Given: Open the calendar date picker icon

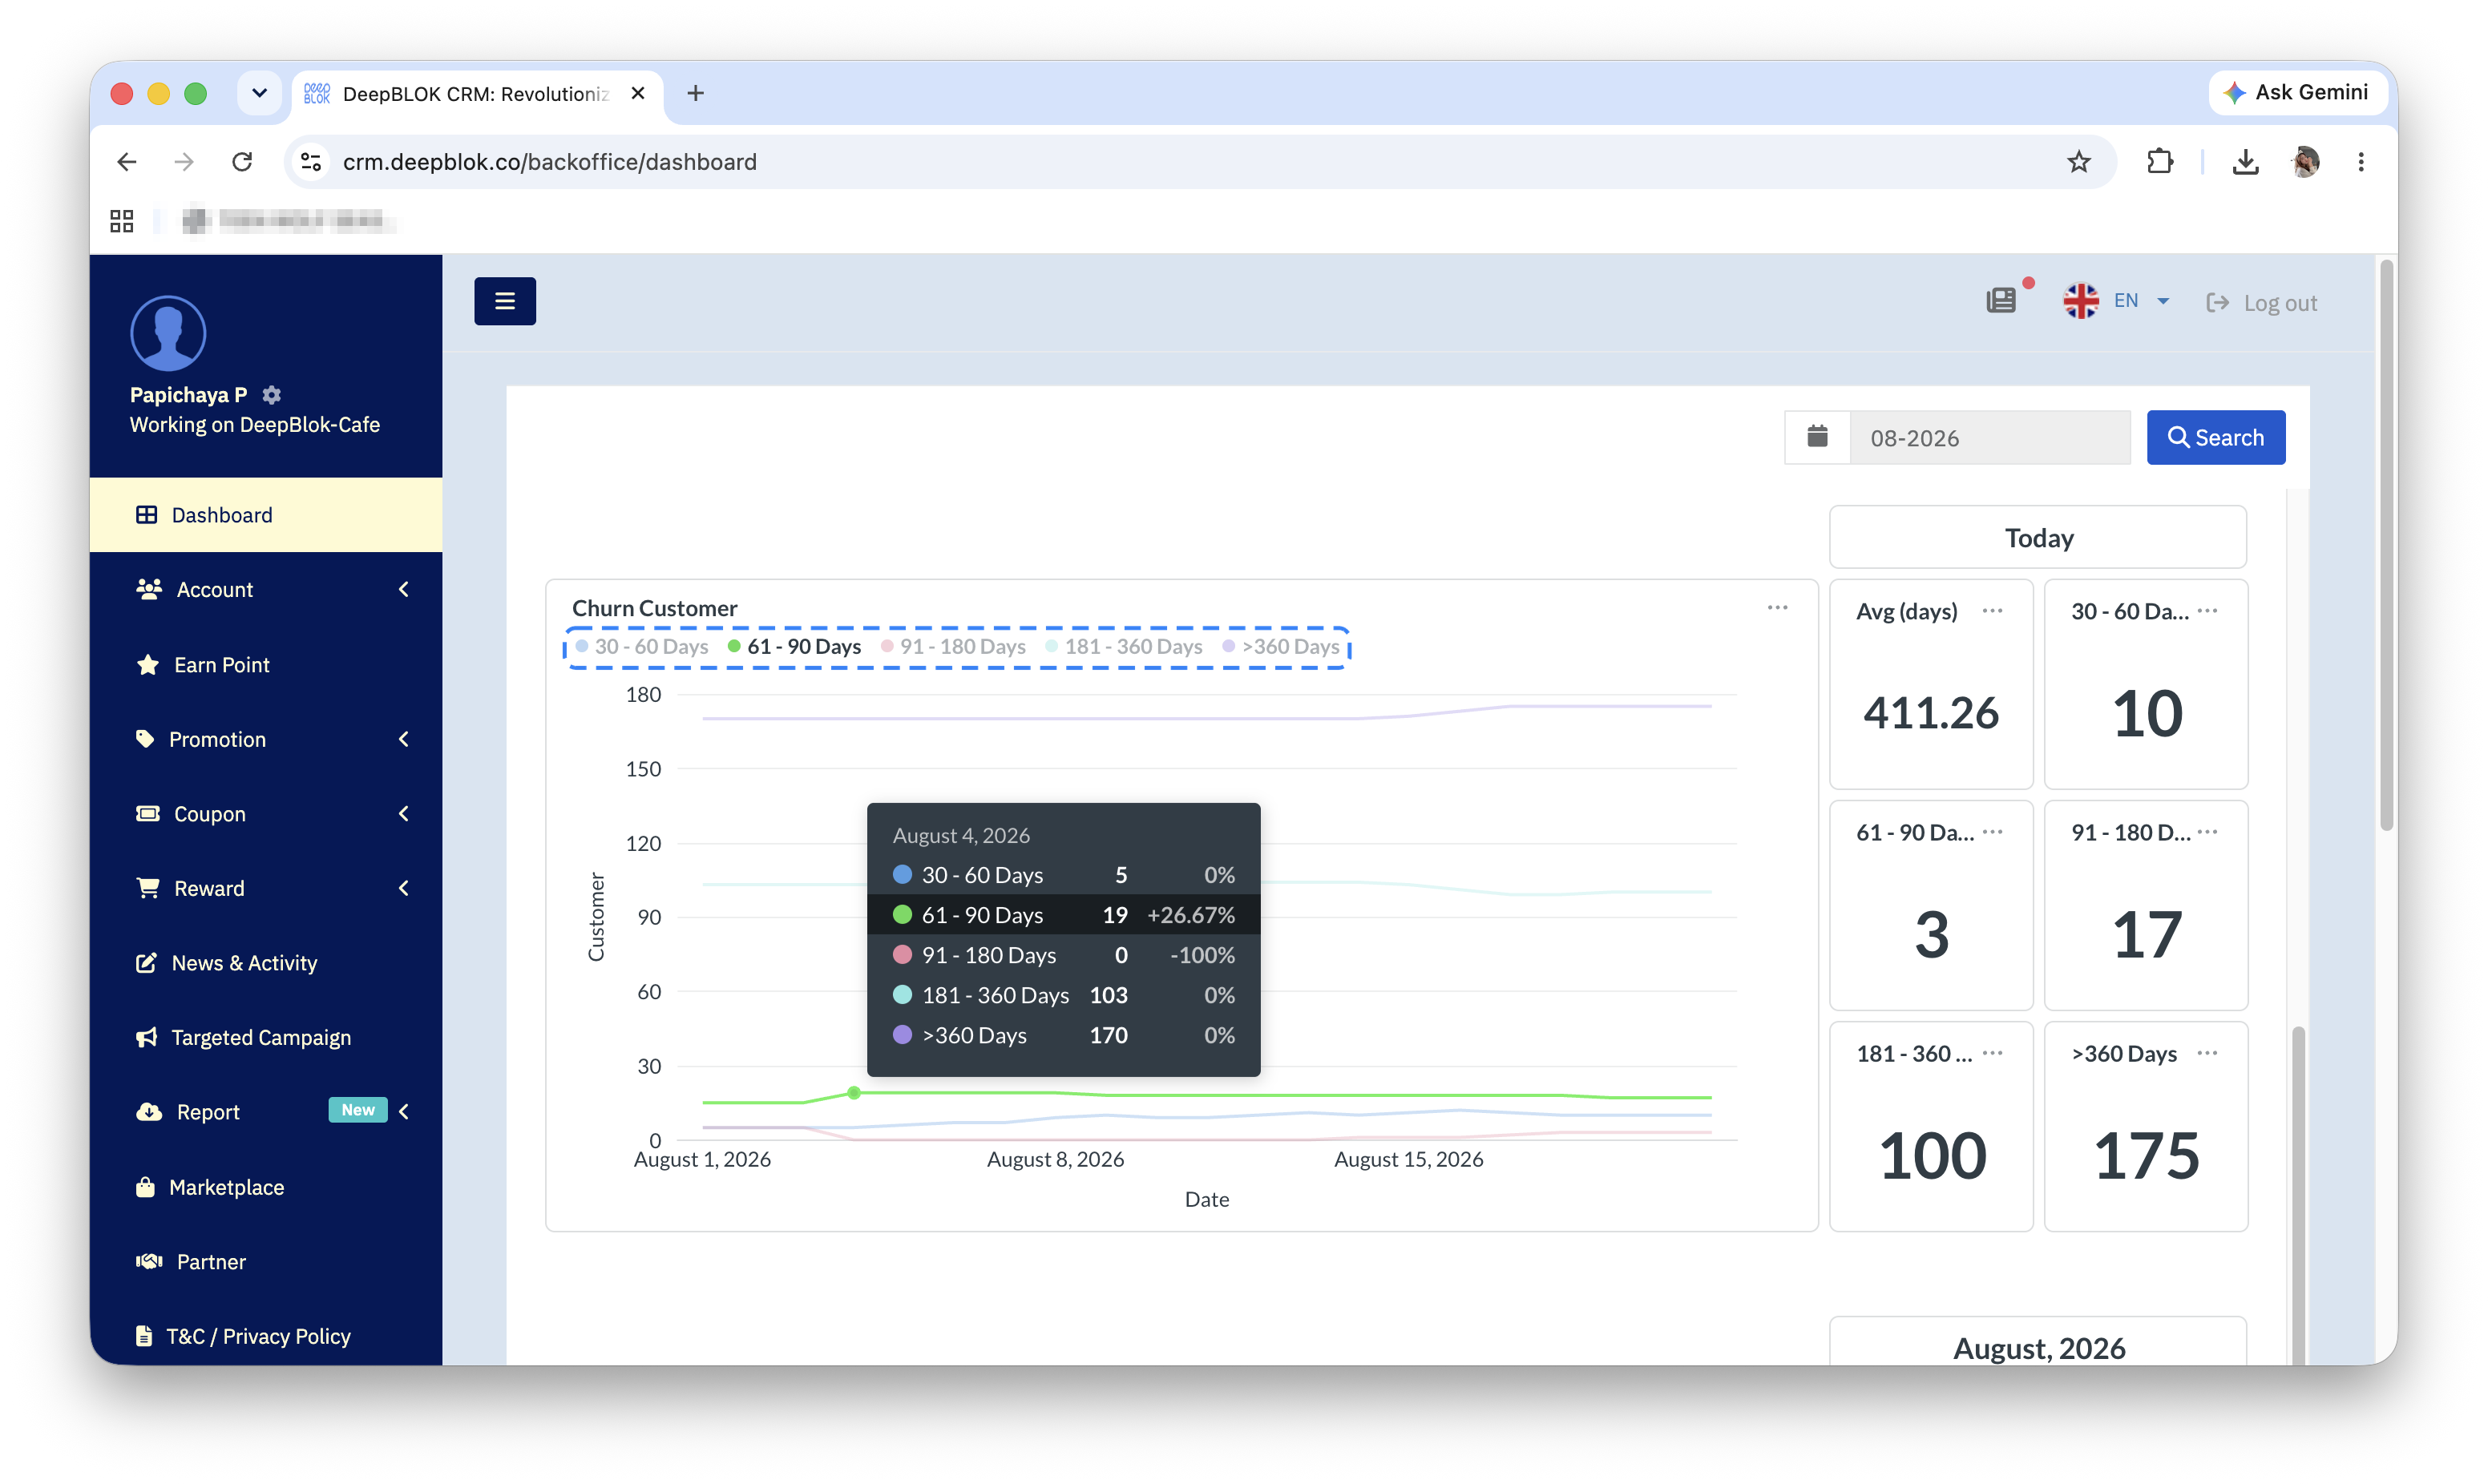Looking at the screenshot, I should pyautogui.click(x=1817, y=437).
